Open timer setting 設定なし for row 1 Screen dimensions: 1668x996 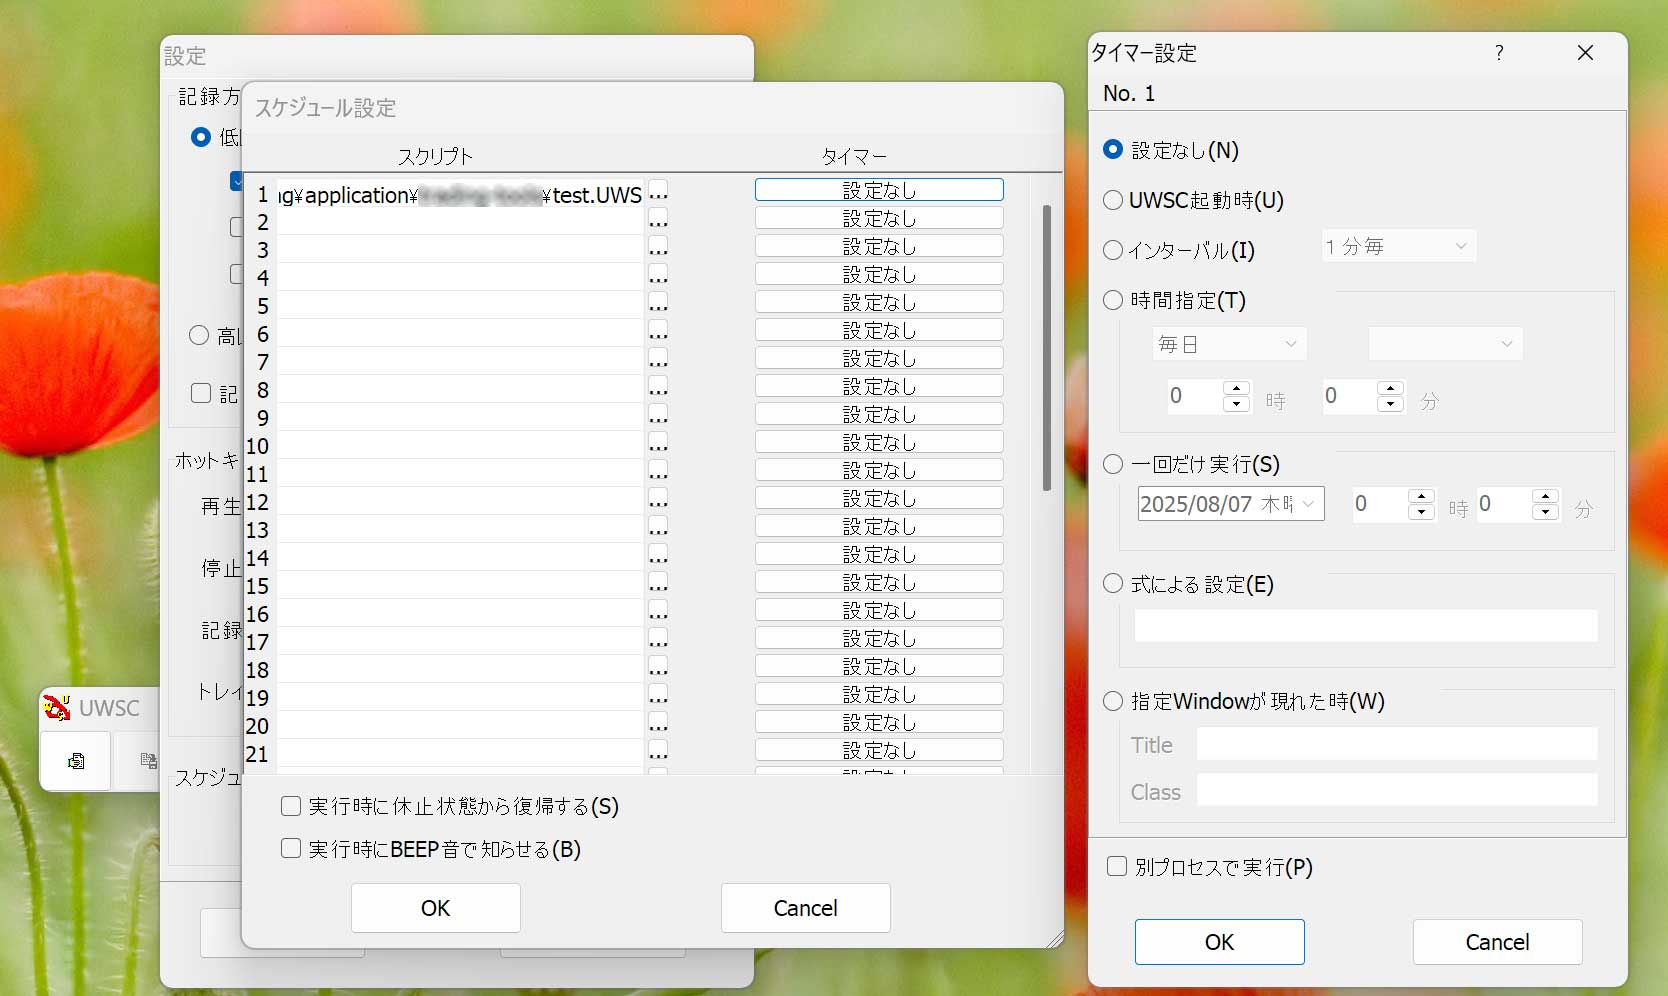[x=879, y=190]
